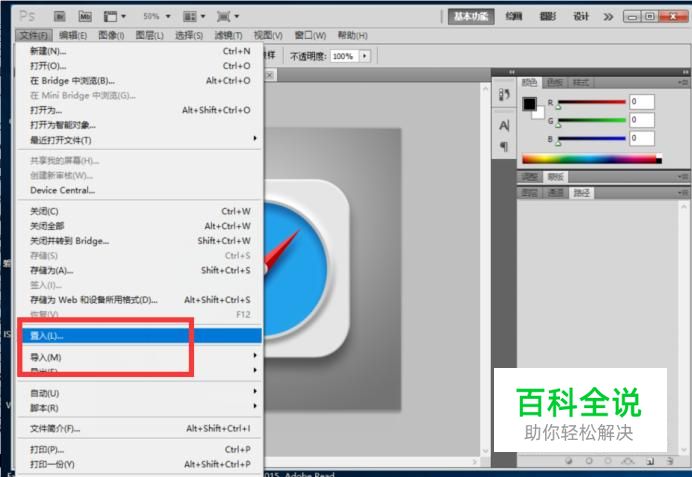Screen dimensions: 692x477
Task: Open the screen mode dropdown arrow
Action: (237, 16)
